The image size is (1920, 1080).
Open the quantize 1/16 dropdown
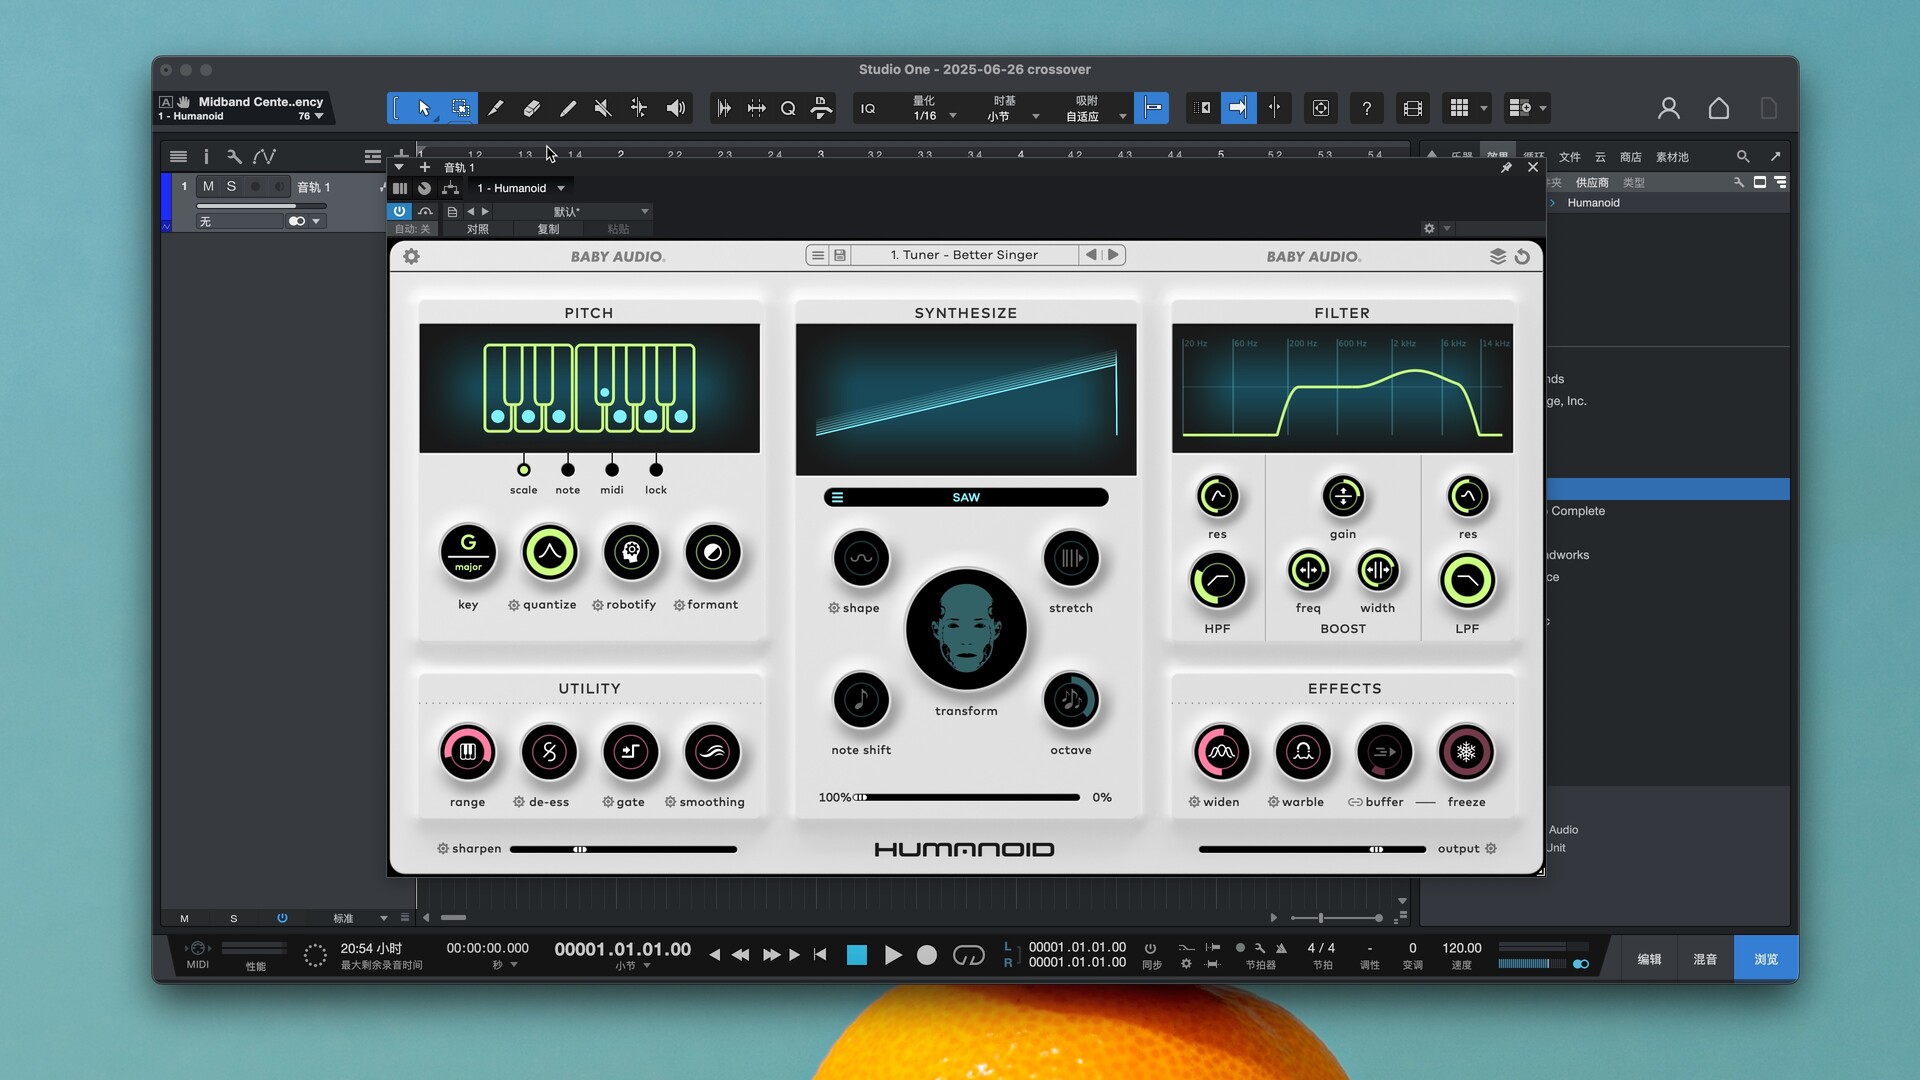(x=934, y=109)
